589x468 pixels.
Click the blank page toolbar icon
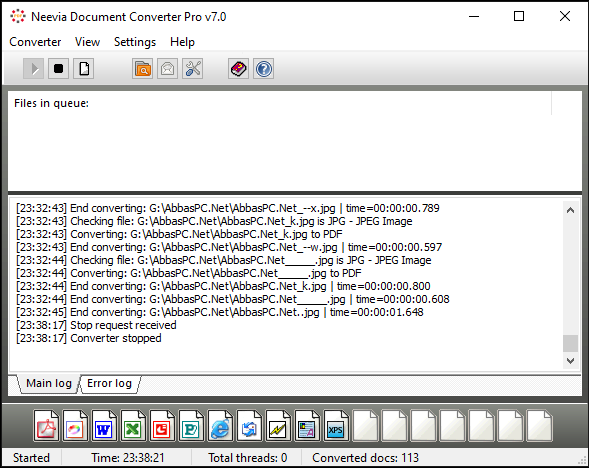(x=83, y=69)
